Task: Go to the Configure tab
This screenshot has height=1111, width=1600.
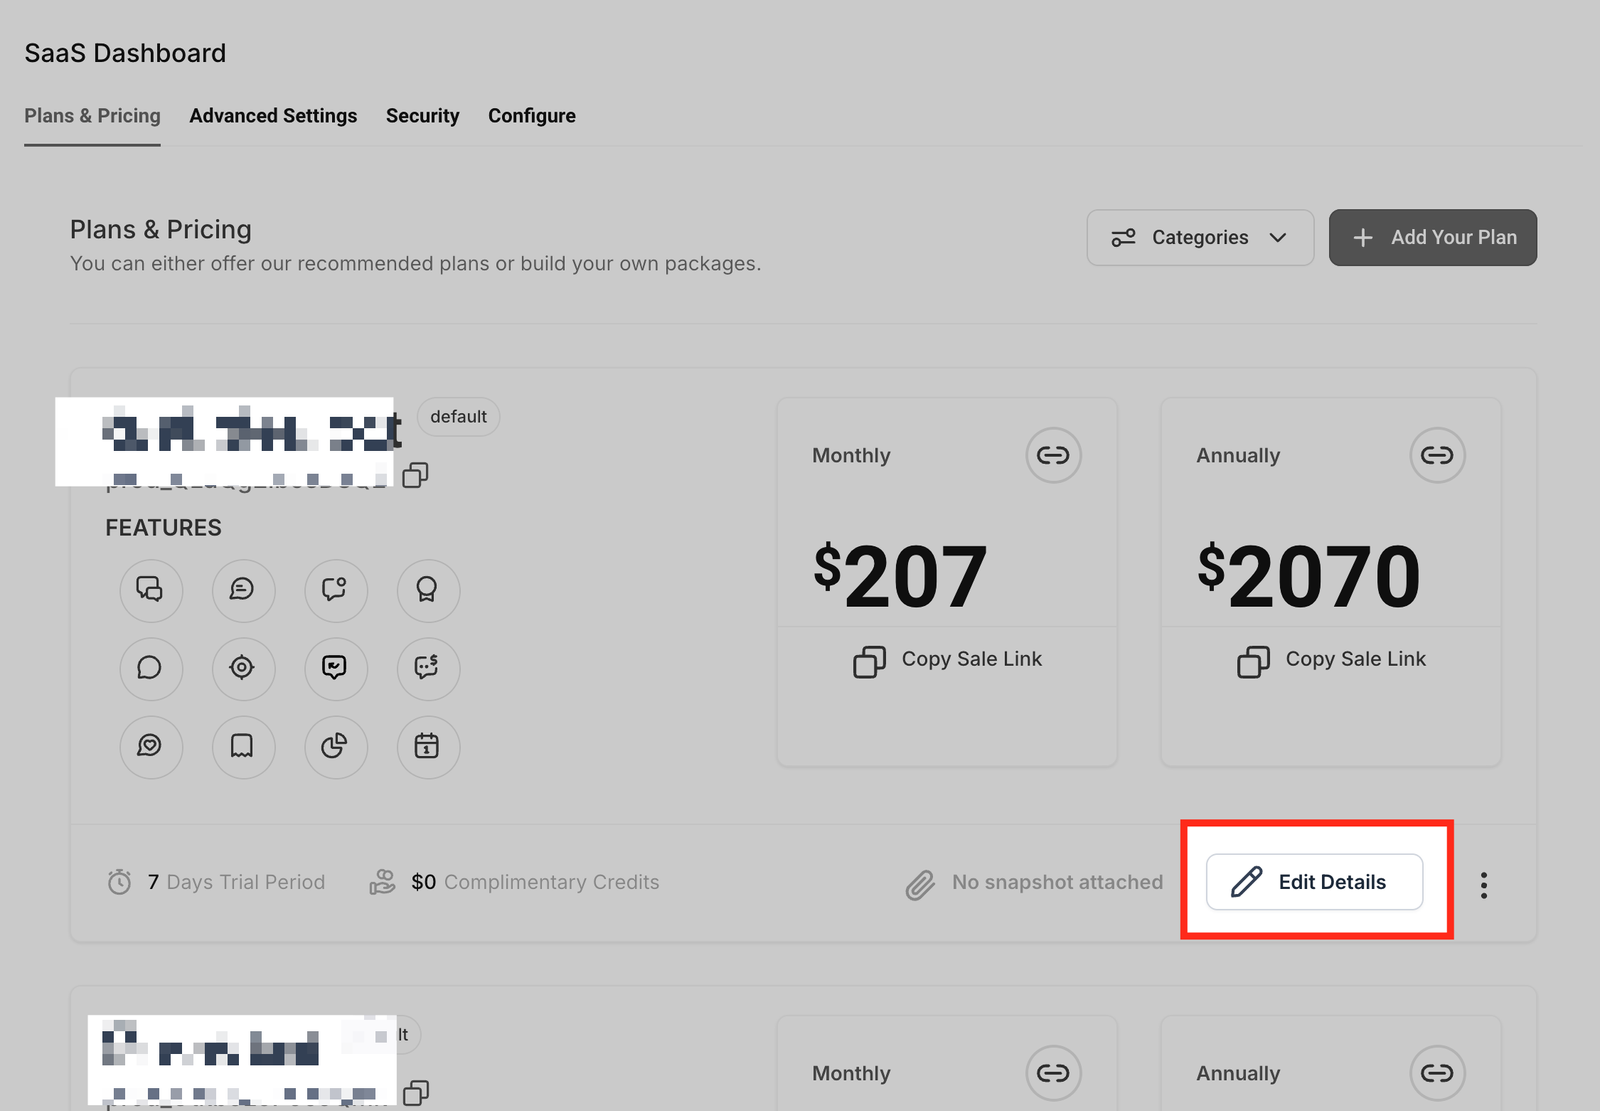Action: tap(532, 116)
